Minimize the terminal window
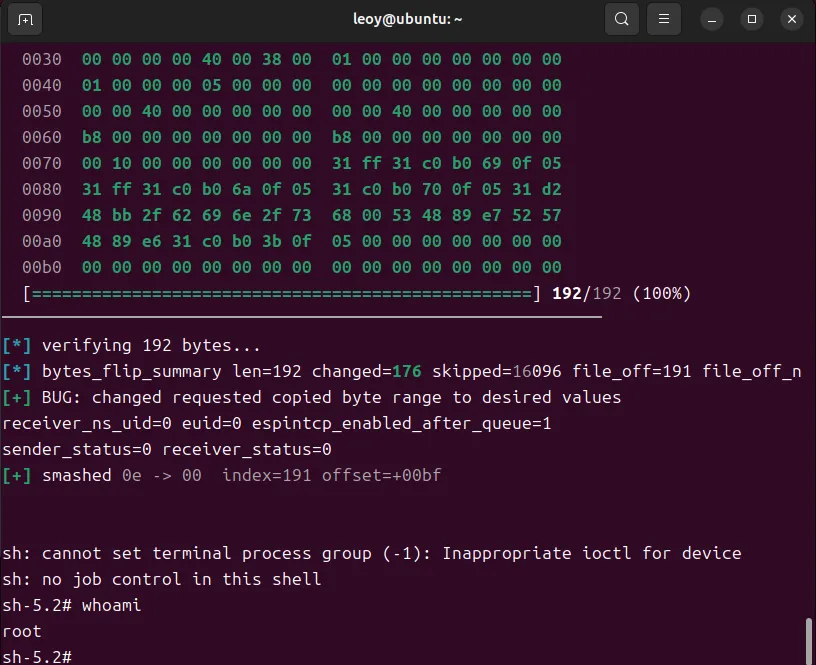This screenshot has height=665, width=816. (711, 19)
